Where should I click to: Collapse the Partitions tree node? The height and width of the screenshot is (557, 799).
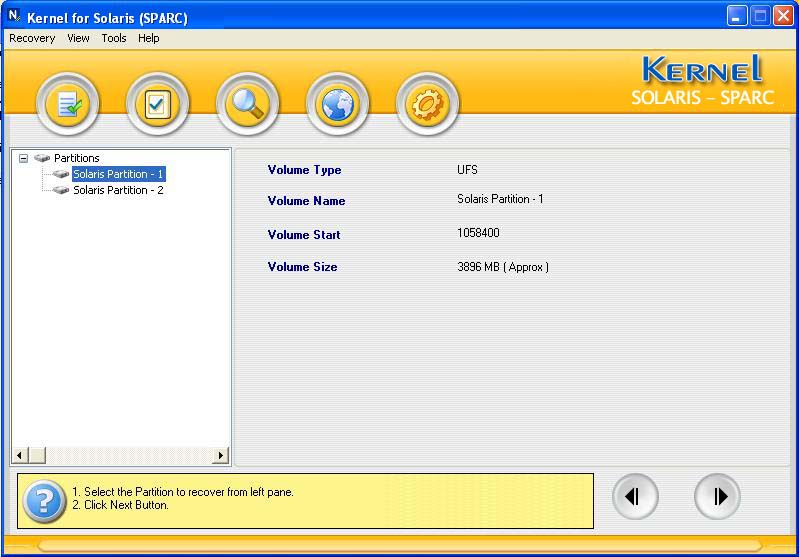(x=23, y=158)
